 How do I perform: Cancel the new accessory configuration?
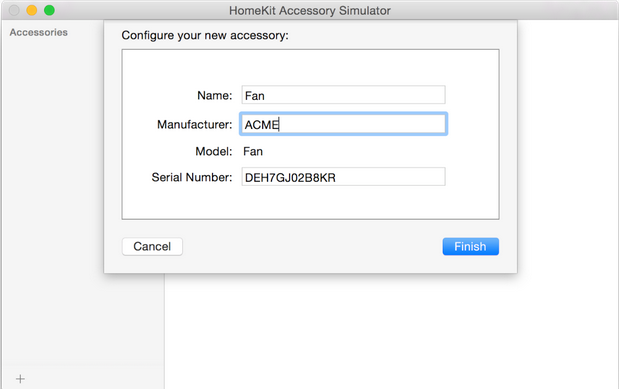click(x=152, y=246)
